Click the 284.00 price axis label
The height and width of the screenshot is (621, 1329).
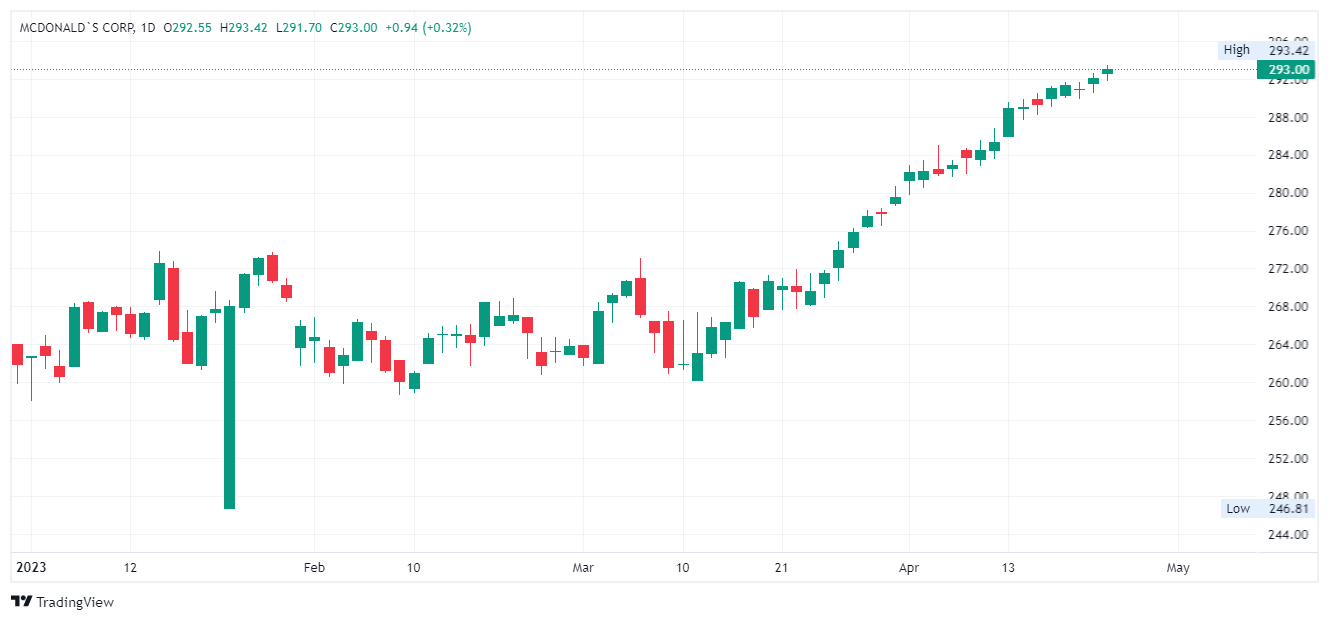[x=1288, y=155]
